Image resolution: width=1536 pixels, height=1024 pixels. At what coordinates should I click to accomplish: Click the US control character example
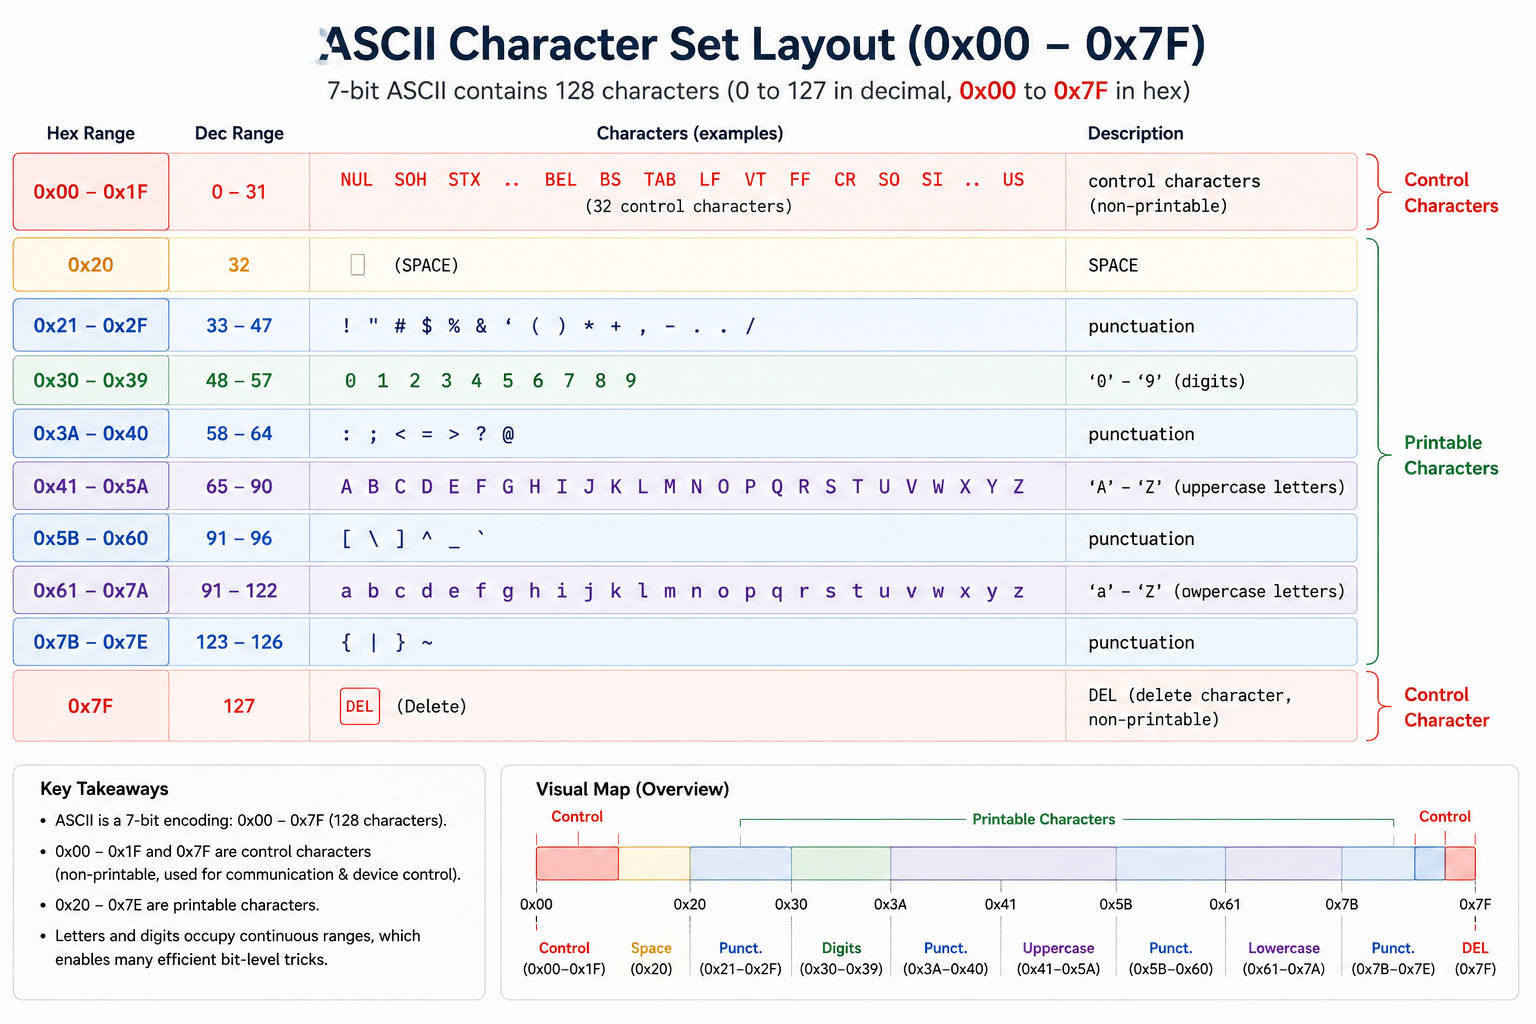tap(1013, 180)
